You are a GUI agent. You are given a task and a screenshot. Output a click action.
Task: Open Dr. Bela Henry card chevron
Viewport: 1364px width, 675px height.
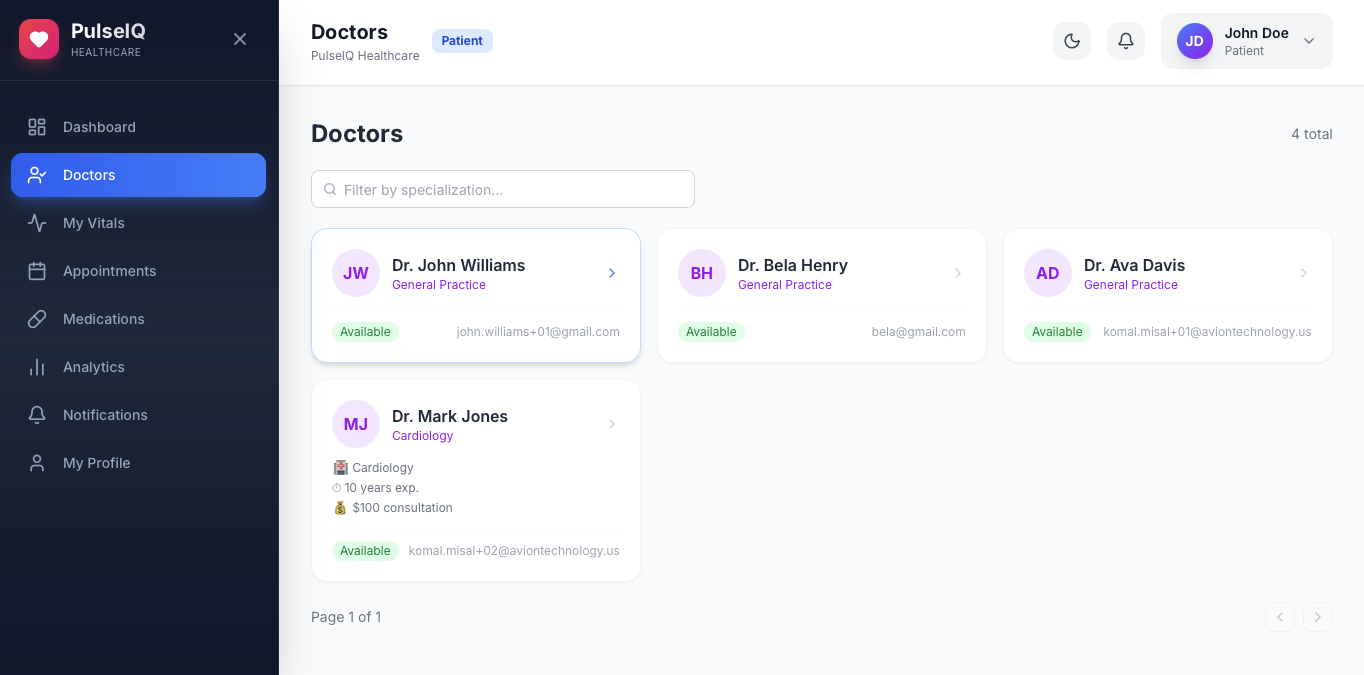958,273
